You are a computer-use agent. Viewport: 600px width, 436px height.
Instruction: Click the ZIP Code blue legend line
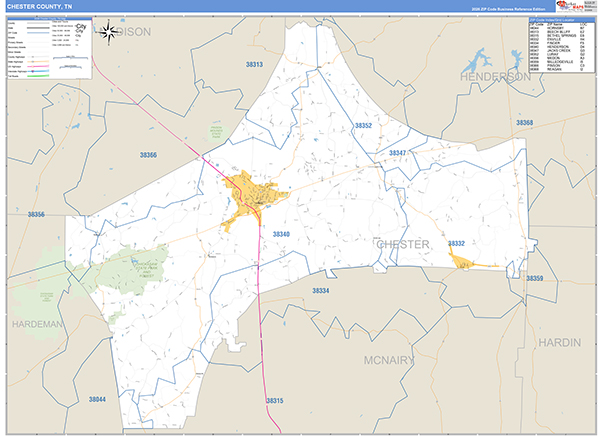pos(38,33)
